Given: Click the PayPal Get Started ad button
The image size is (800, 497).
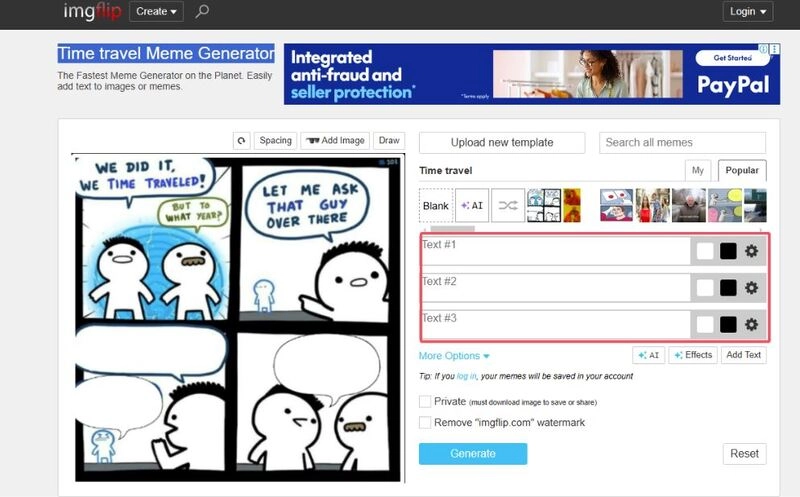Looking at the screenshot, I should (x=733, y=58).
